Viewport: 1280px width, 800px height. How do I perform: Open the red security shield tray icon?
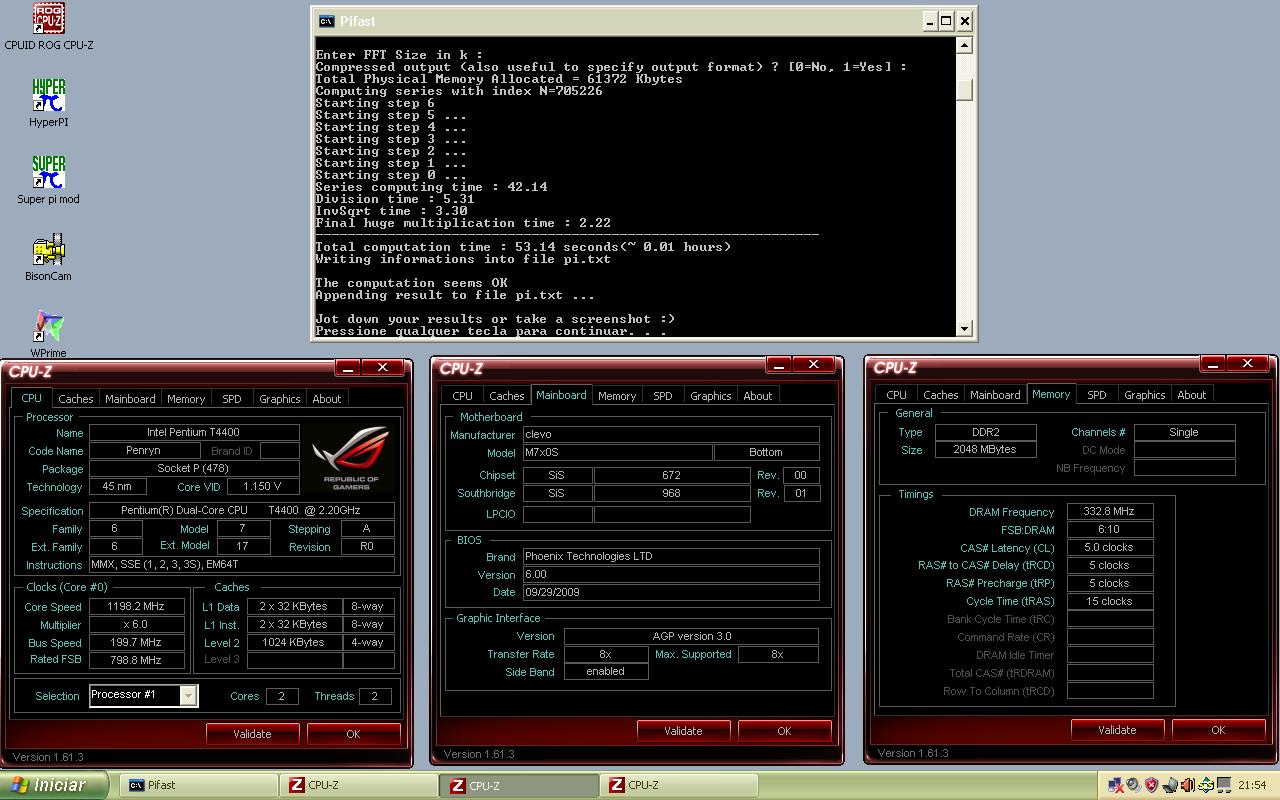pyautogui.click(x=1151, y=785)
